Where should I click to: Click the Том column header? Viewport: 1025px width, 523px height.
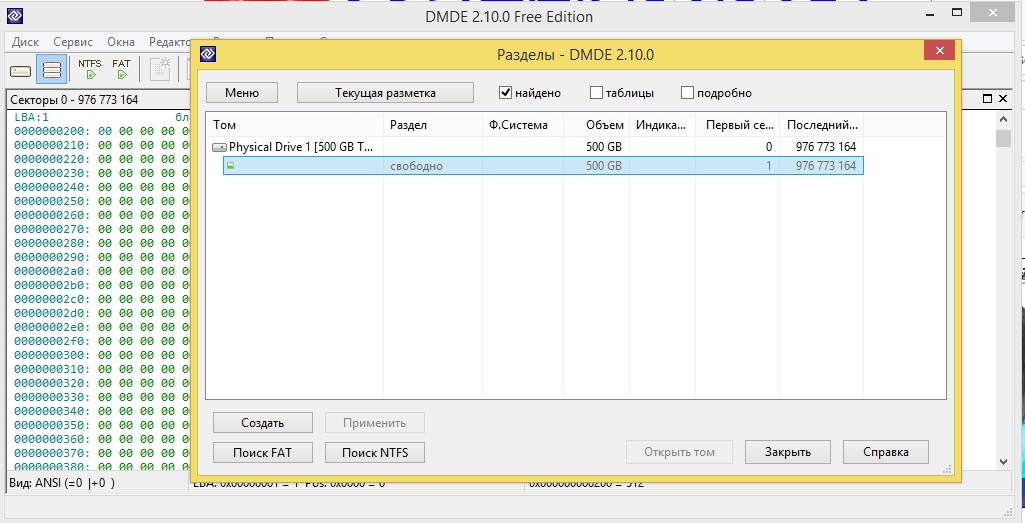[295, 125]
